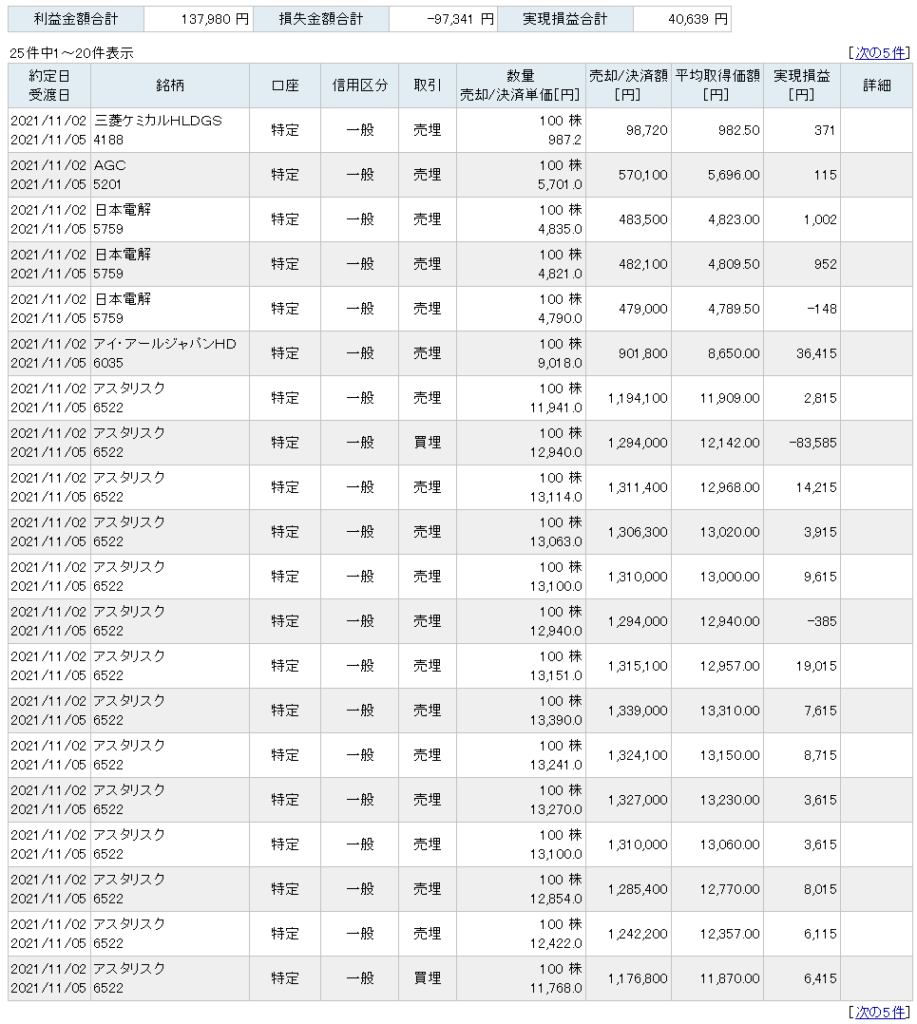Select the 口座 column header
This screenshot has height=1024, width=917.
click(x=285, y=86)
